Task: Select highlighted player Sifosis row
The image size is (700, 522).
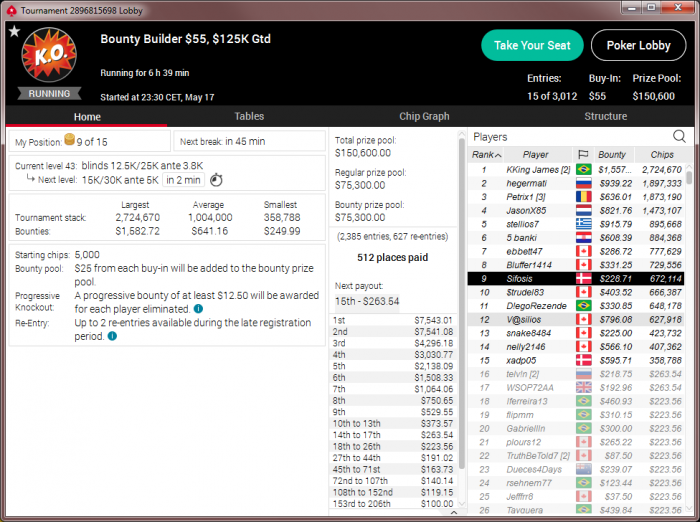Action: coord(575,279)
